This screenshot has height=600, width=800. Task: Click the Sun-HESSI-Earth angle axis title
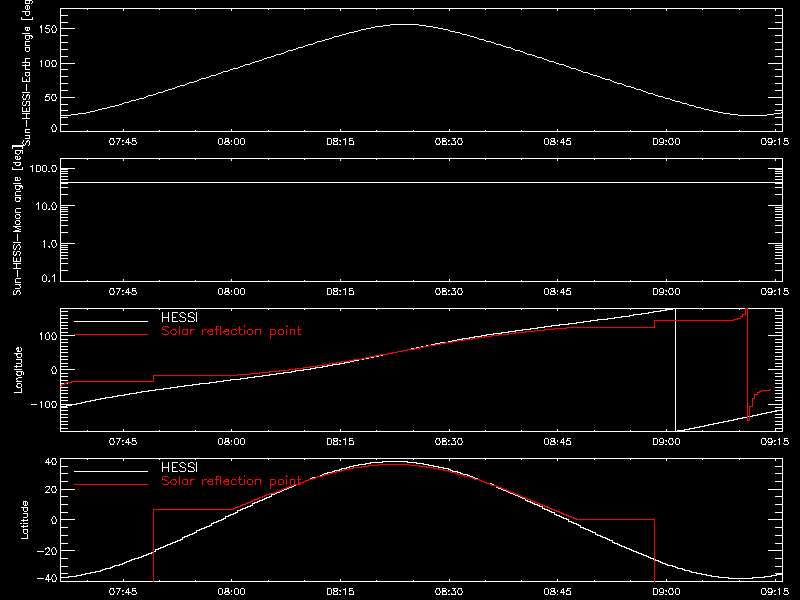27,73
